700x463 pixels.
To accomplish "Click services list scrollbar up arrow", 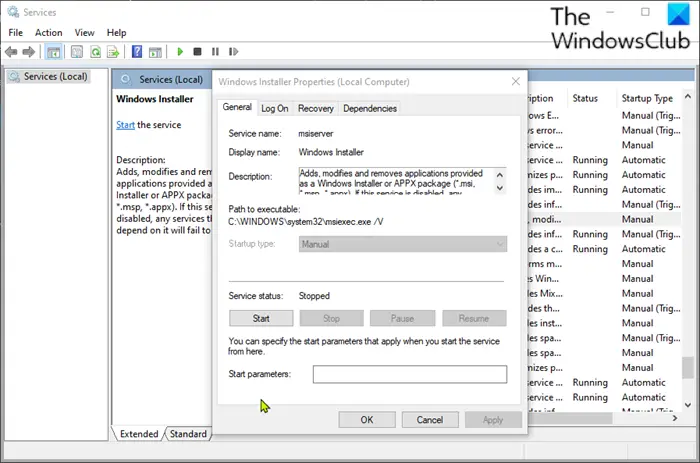I will tap(688, 96).
